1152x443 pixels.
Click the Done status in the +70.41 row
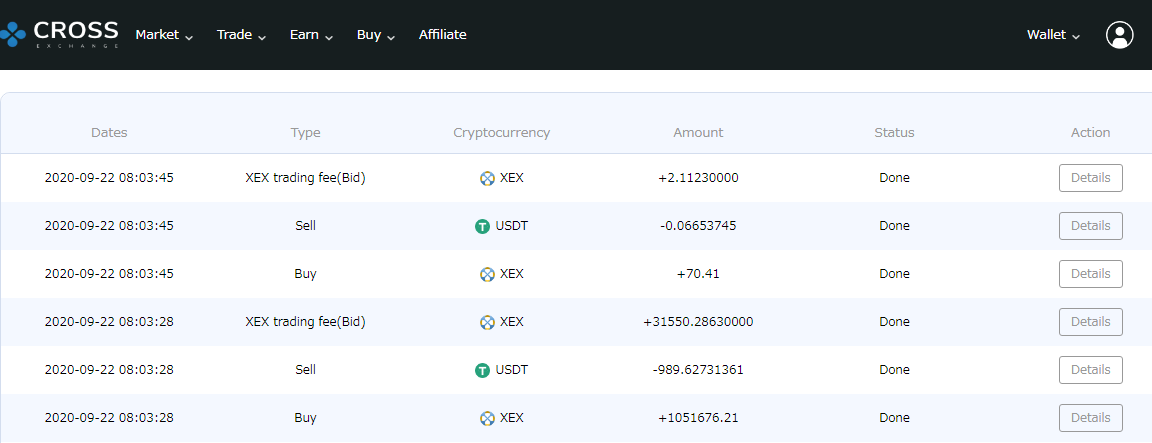click(894, 273)
